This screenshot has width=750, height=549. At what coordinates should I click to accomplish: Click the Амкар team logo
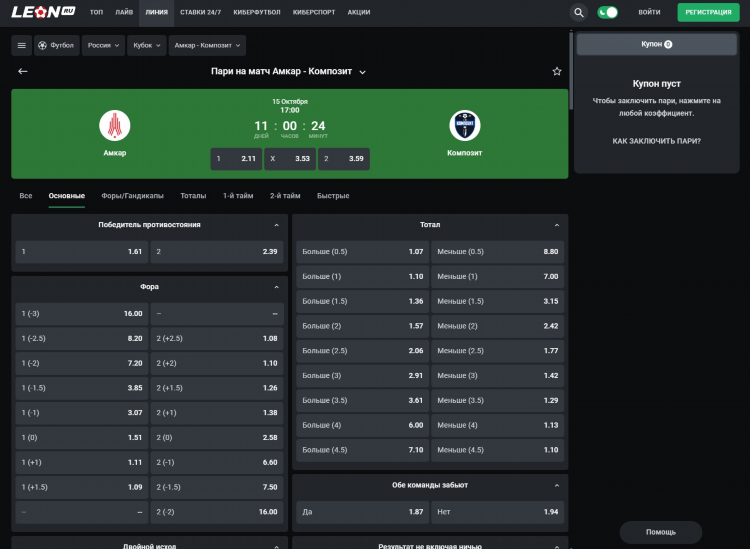115,125
